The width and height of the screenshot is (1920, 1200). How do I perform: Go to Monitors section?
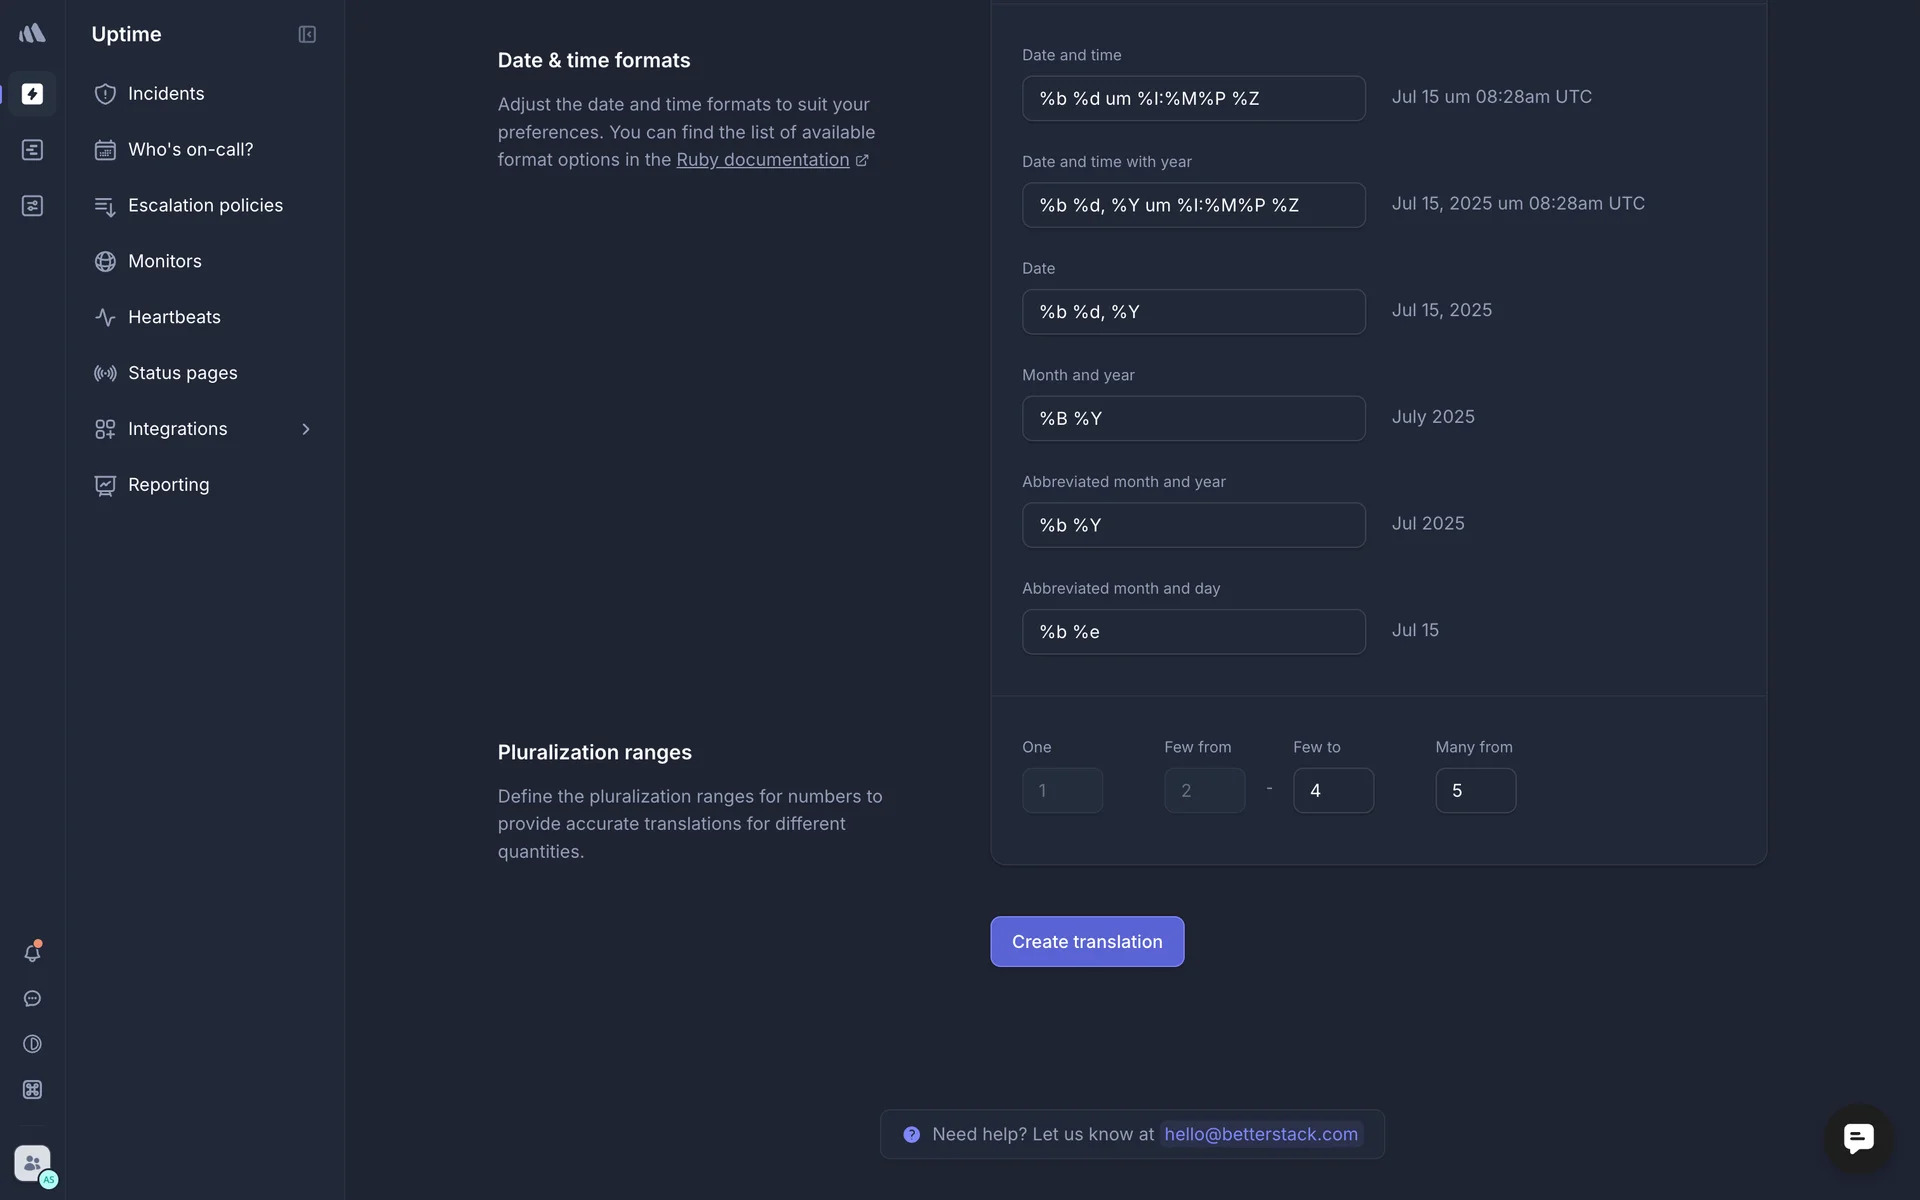tap(165, 261)
